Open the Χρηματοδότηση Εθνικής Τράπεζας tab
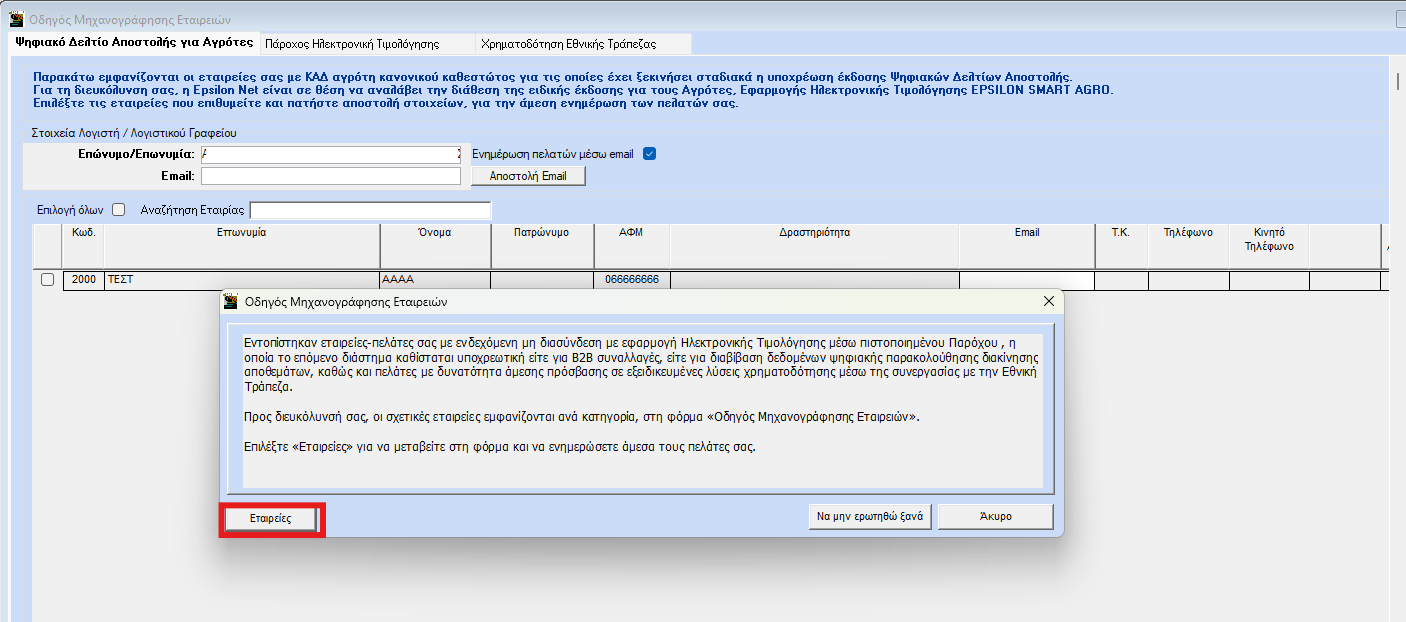 tap(582, 44)
